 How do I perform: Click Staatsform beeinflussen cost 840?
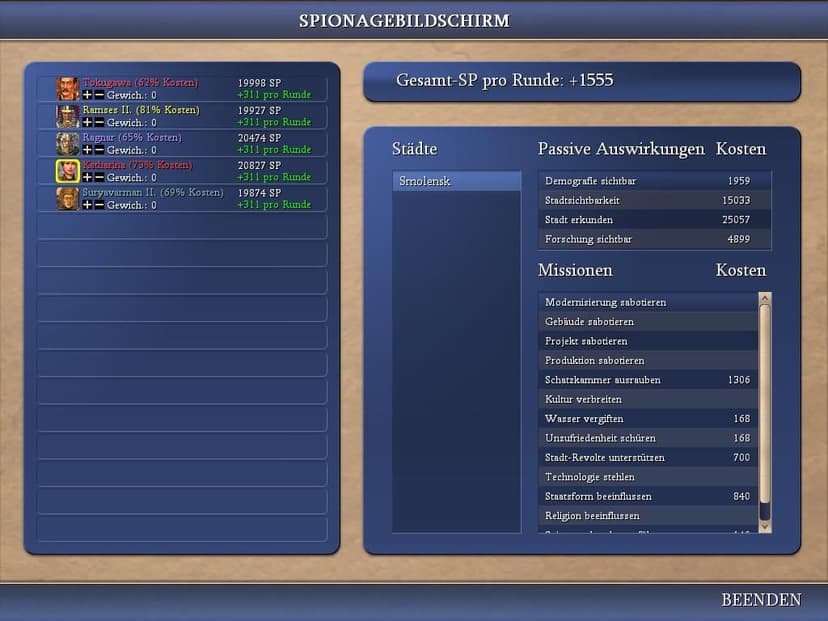point(741,496)
